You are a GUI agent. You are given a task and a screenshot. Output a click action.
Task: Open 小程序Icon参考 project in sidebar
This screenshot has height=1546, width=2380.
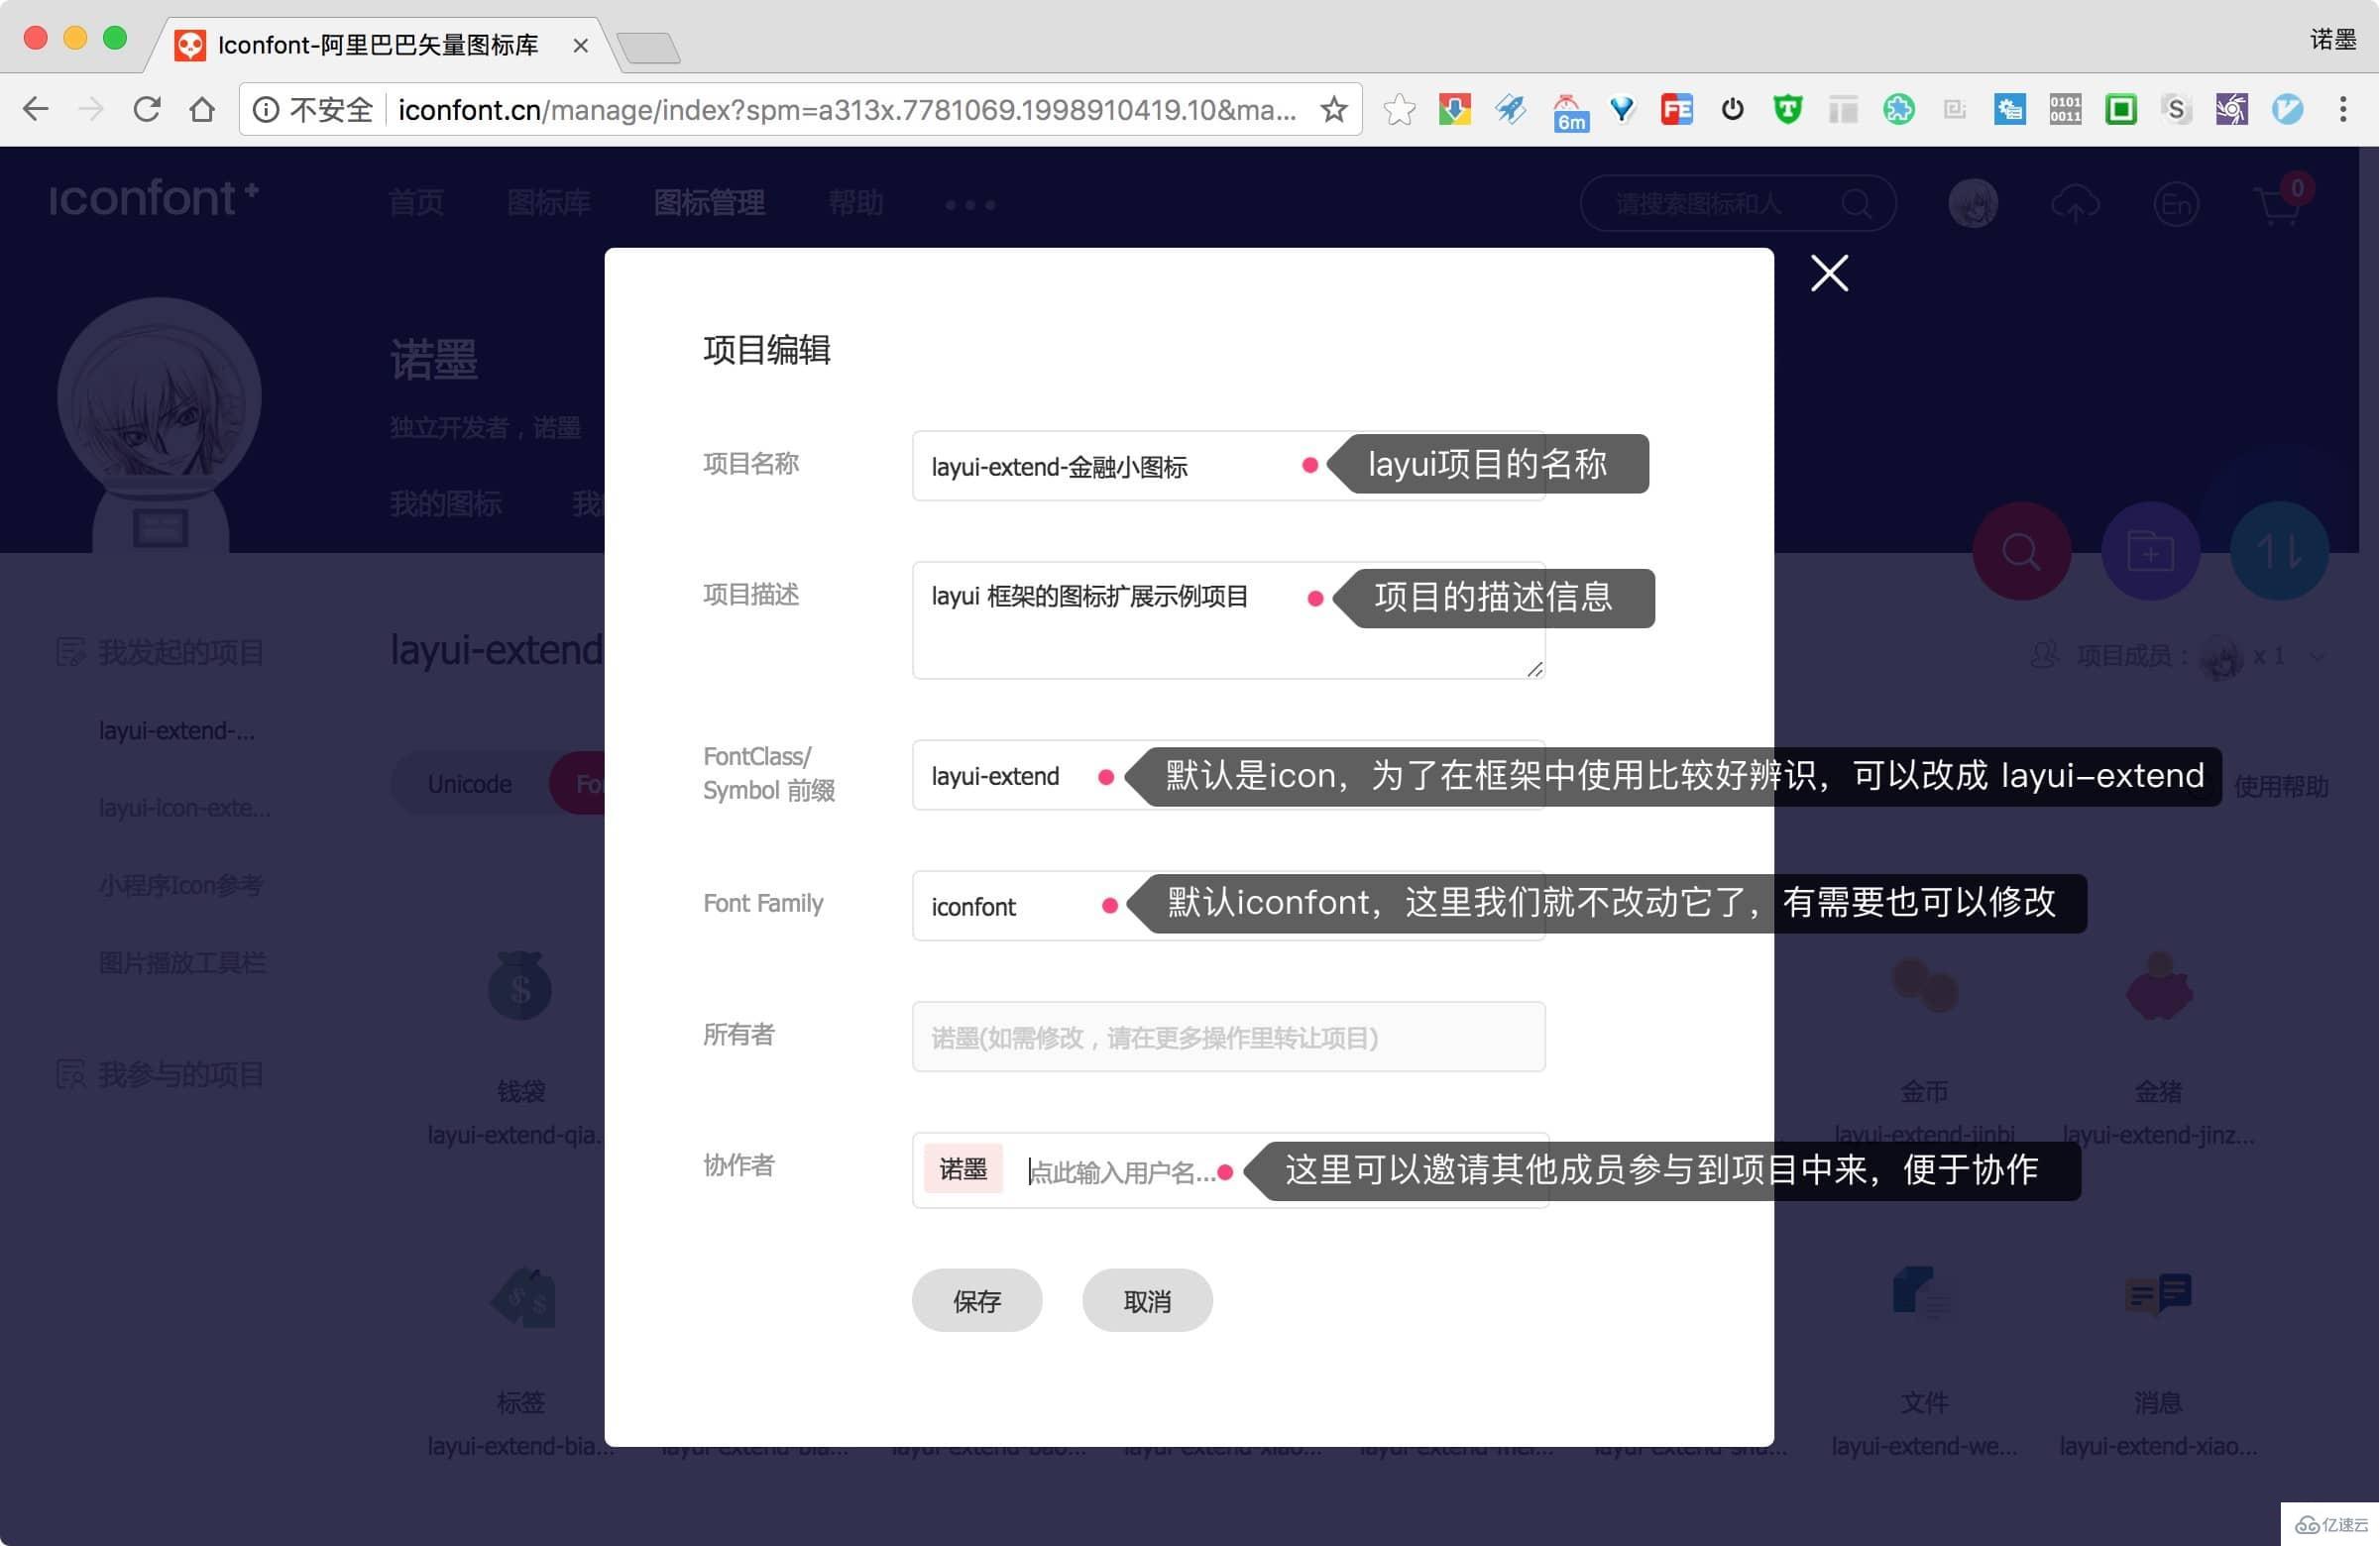[x=181, y=885]
